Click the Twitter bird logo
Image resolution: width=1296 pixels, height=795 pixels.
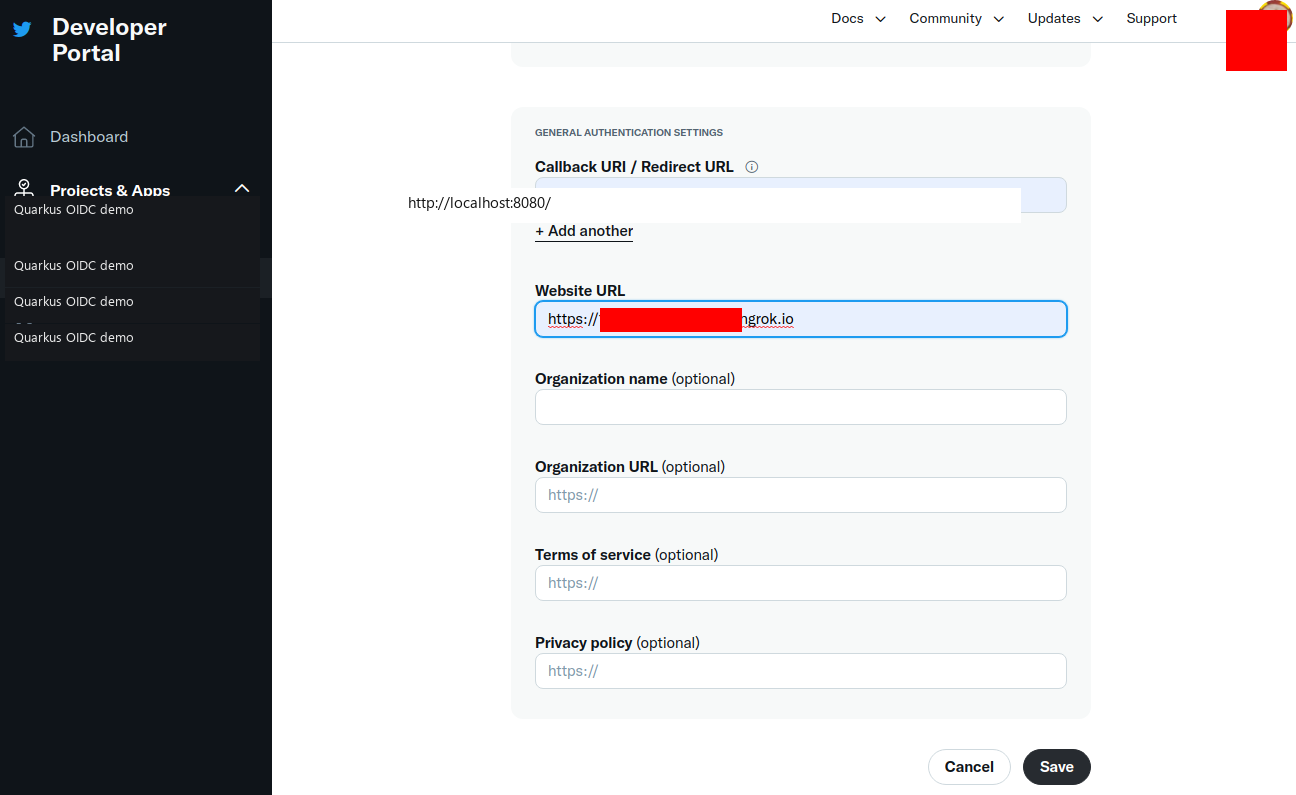click(x=22, y=29)
